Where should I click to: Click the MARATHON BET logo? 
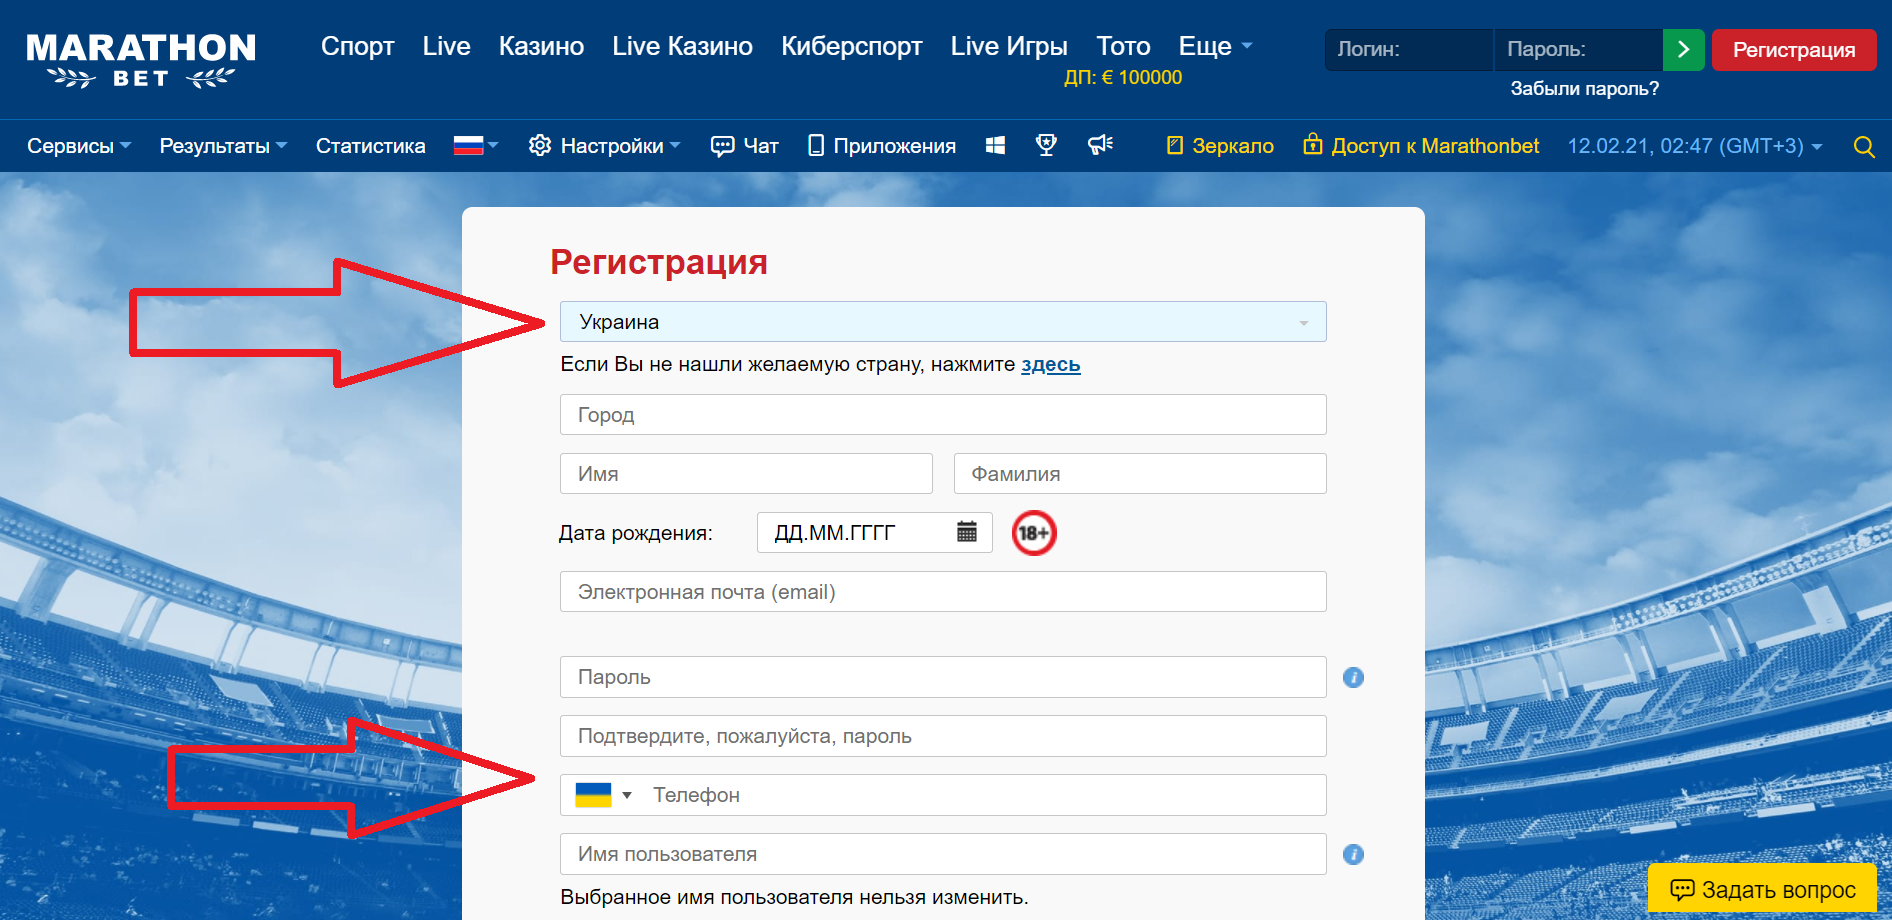click(141, 60)
